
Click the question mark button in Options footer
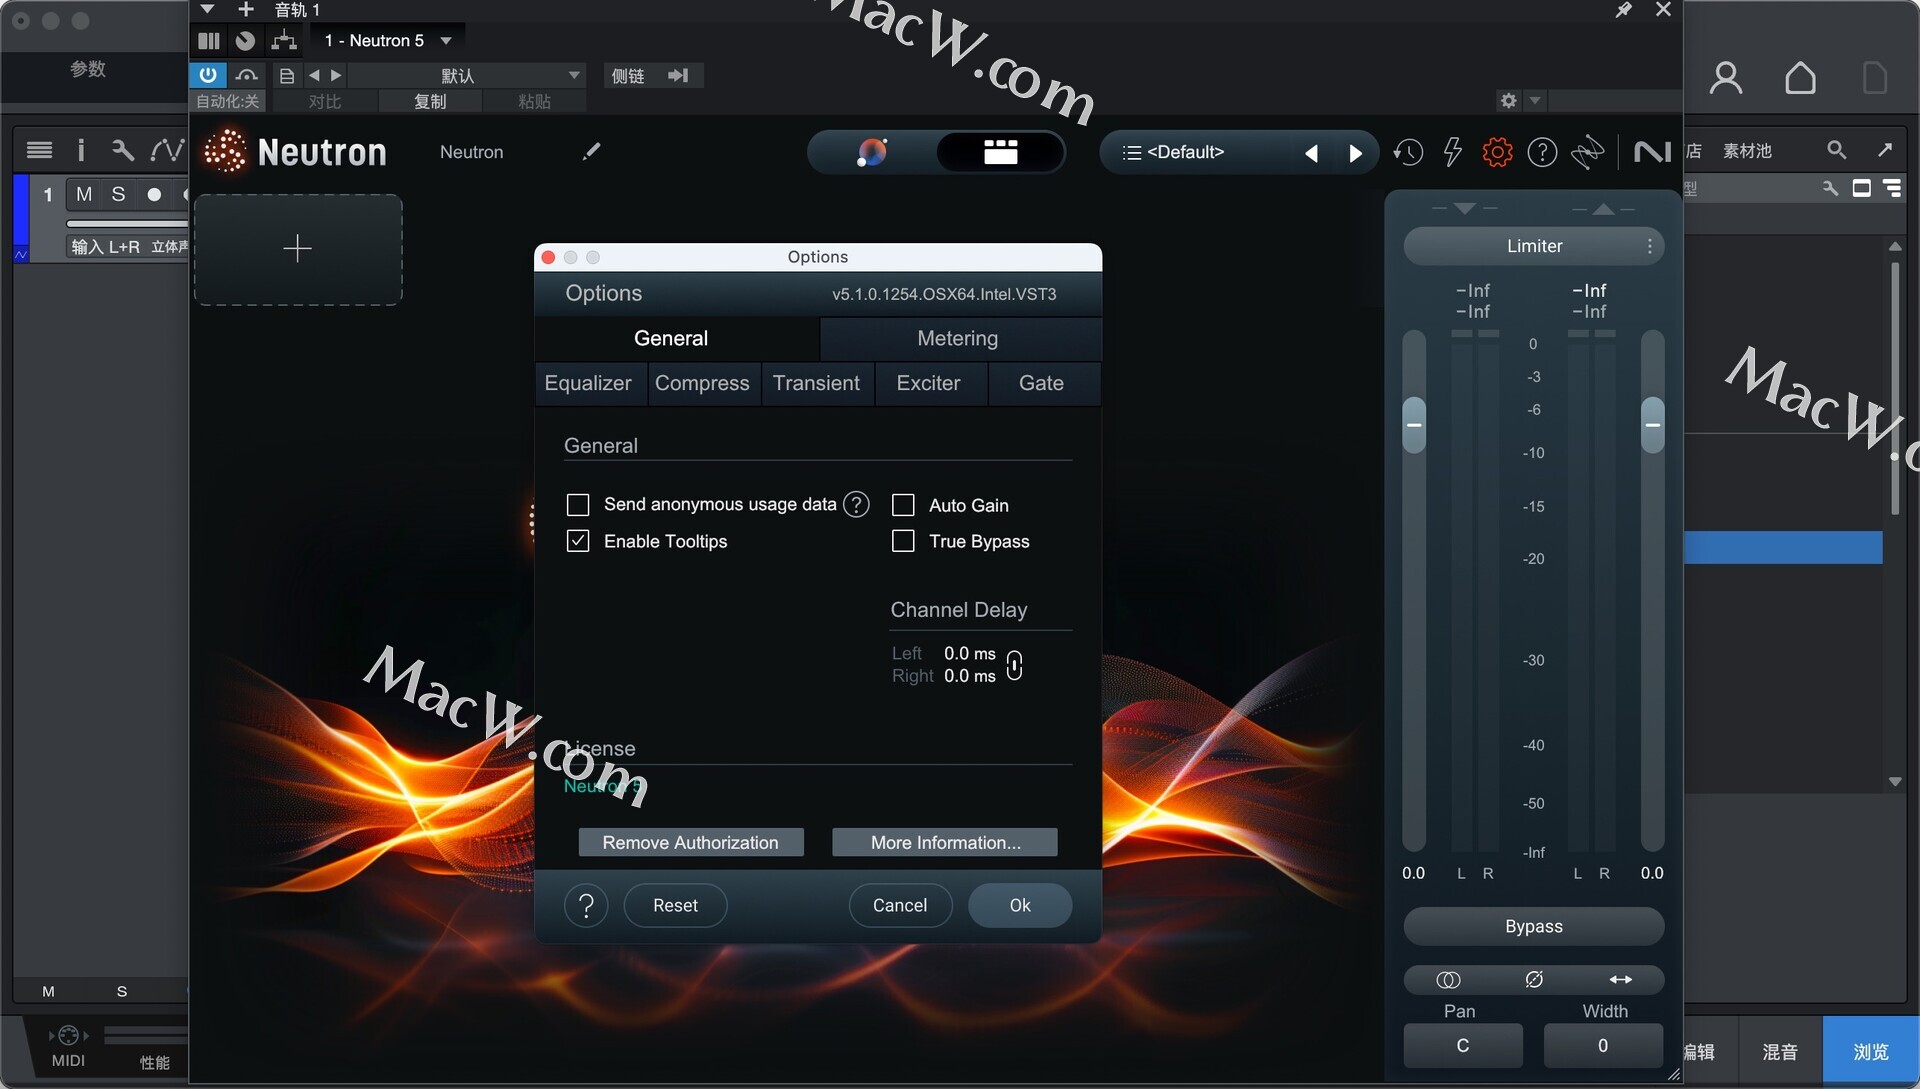[x=586, y=906]
